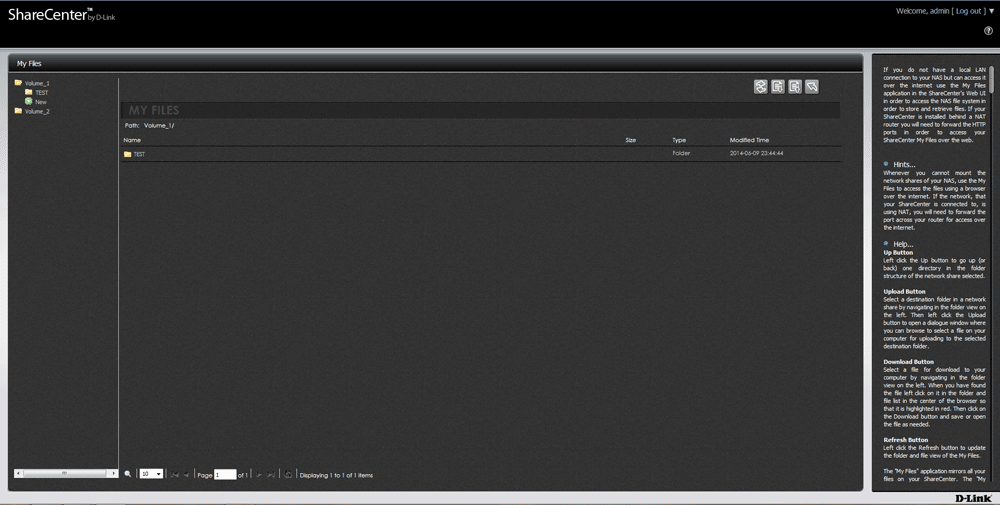This screenshot has height=505, width=1000.
Task: Collapse the Volume_1 tree node
Action: click(x=19, y=83)
